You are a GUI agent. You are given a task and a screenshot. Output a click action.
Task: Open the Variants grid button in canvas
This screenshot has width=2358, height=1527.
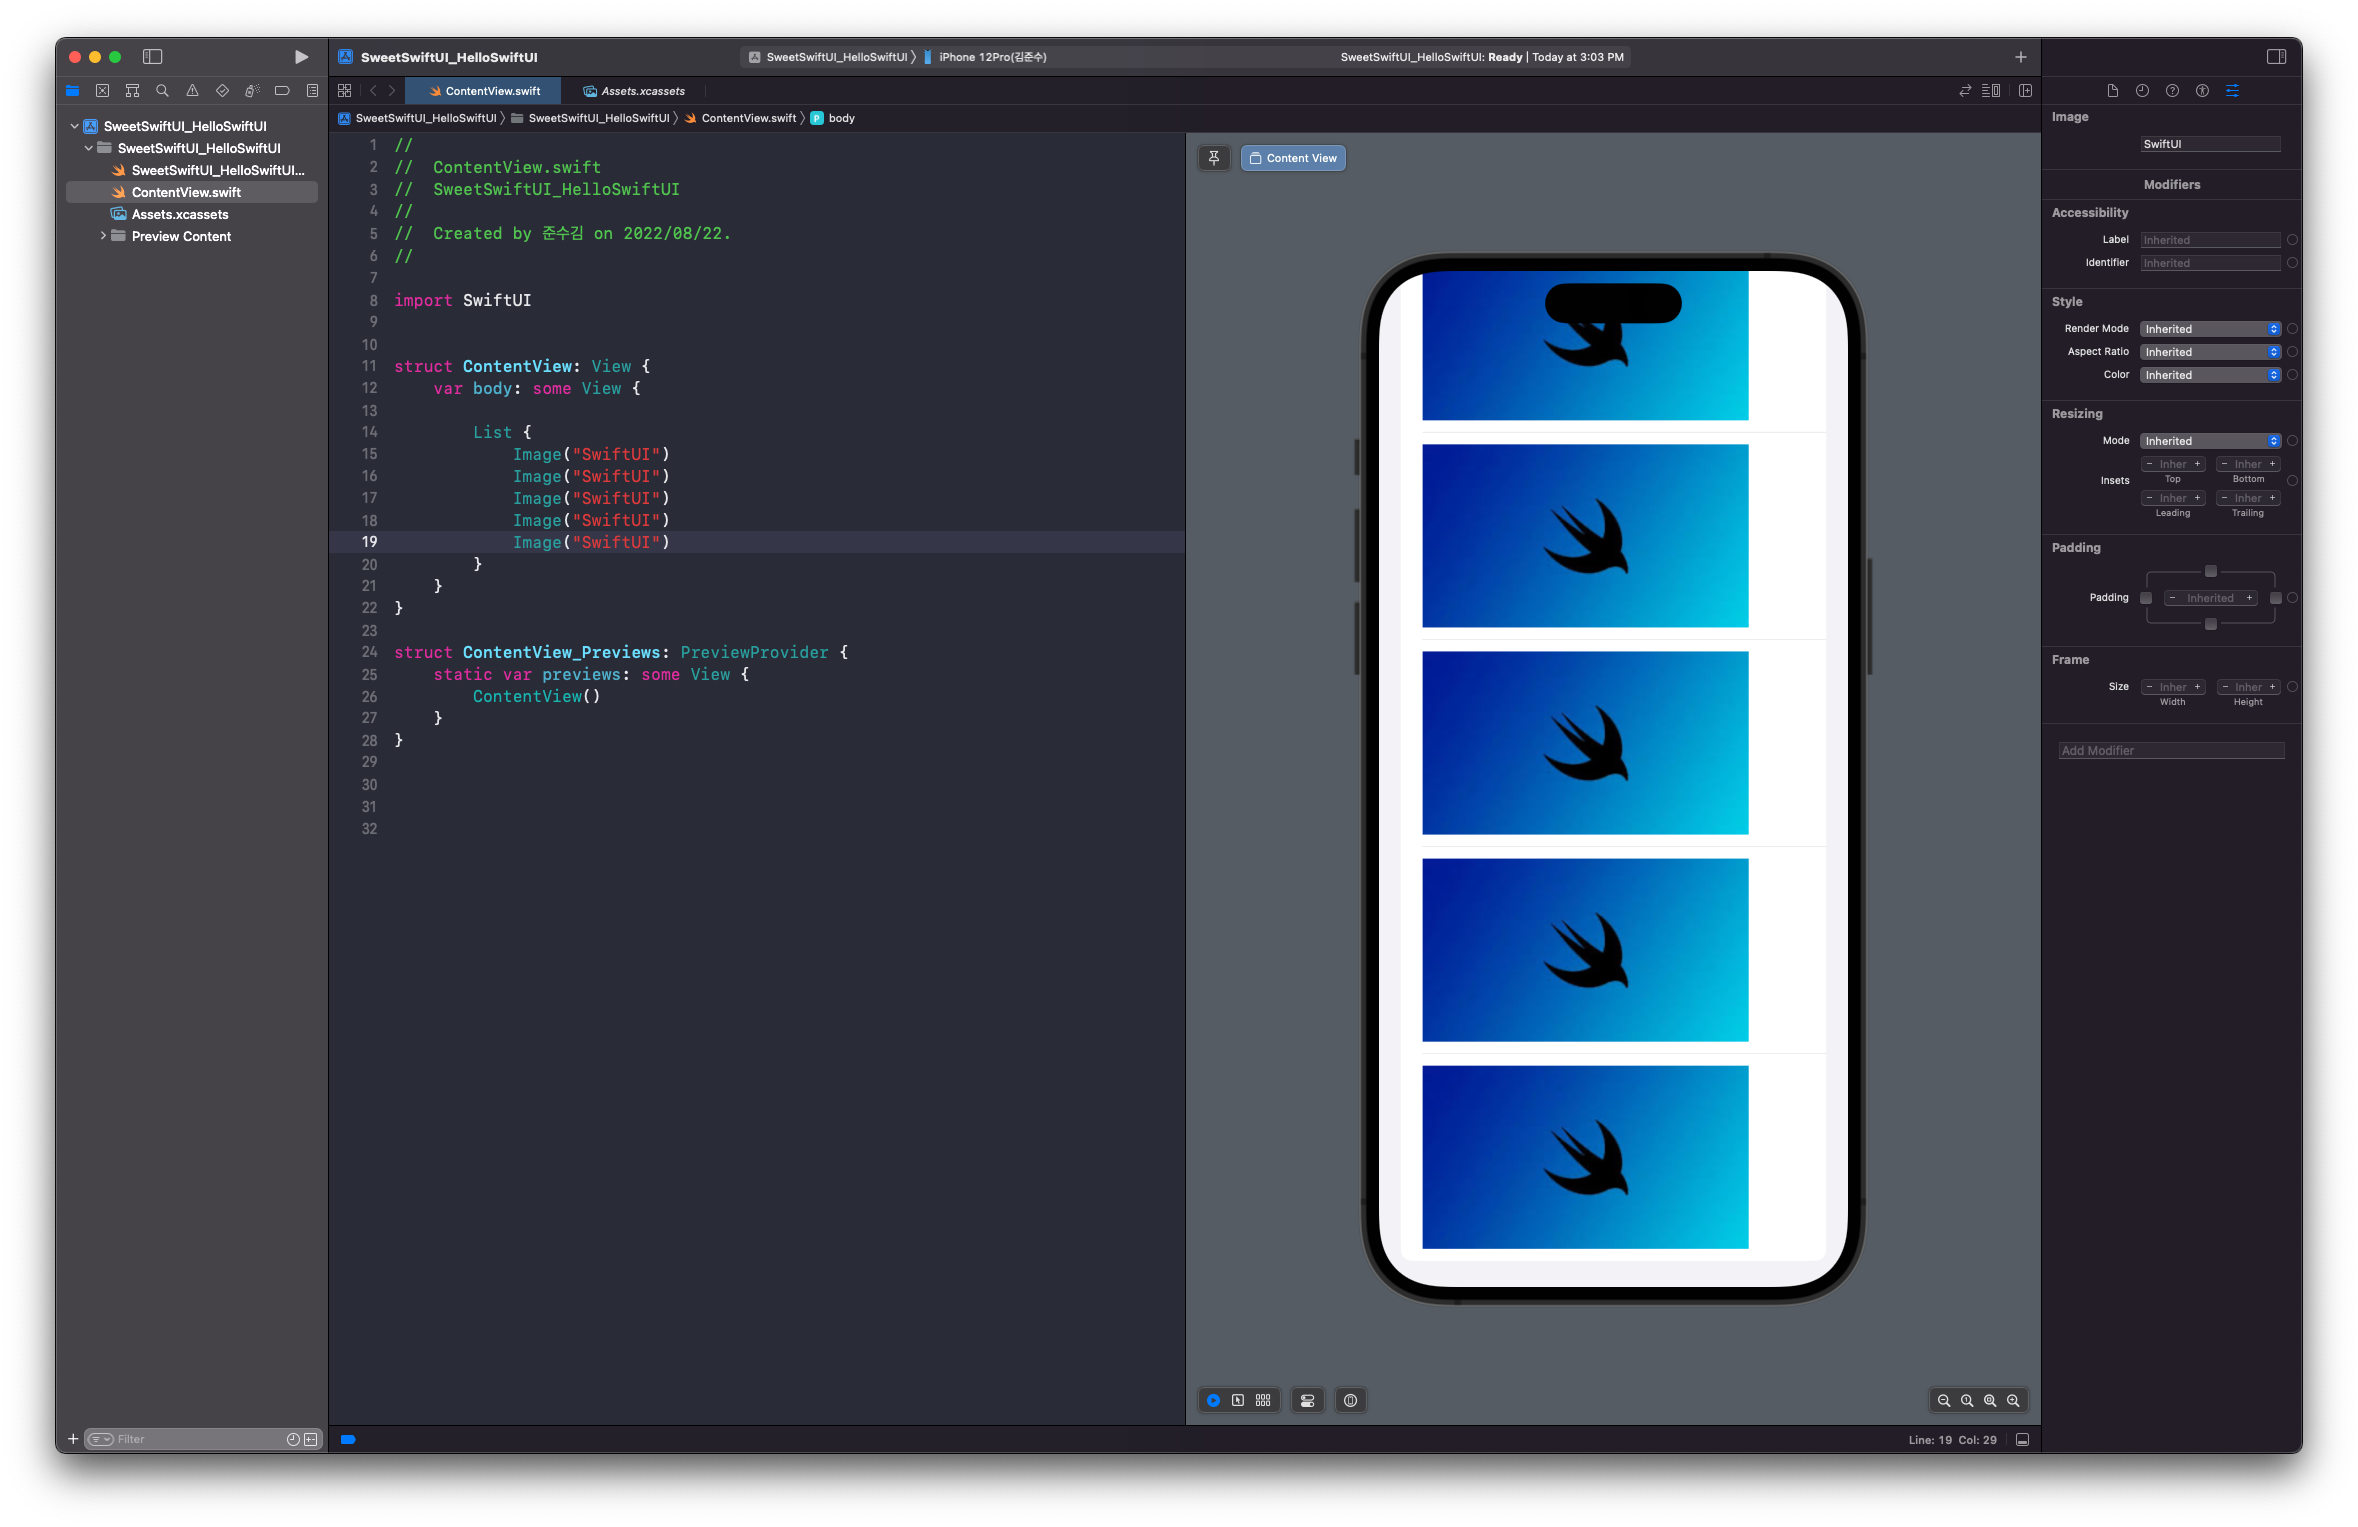(1263, 1400)
